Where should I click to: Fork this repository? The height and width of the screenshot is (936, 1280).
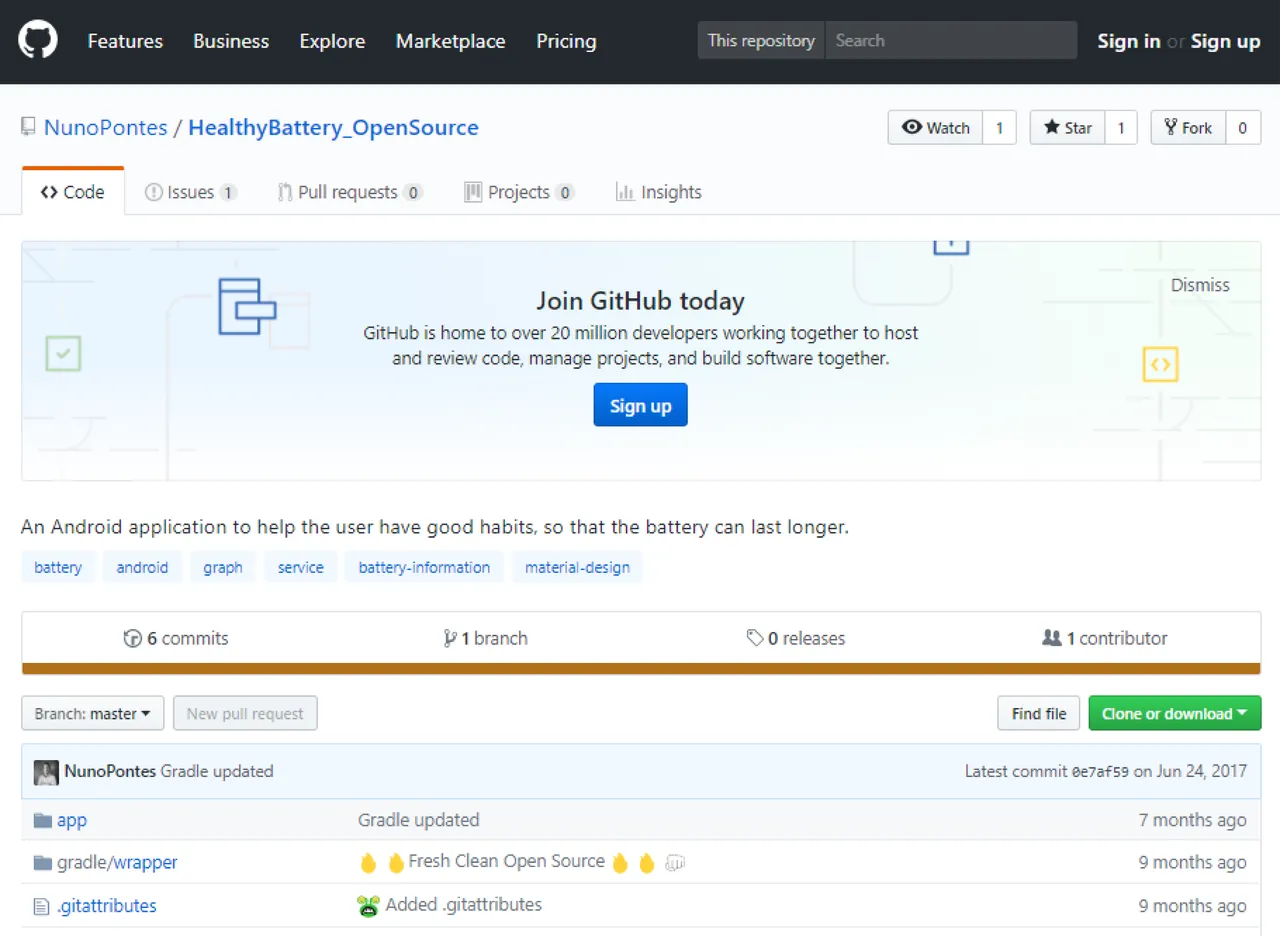(x=1188, y=127)
